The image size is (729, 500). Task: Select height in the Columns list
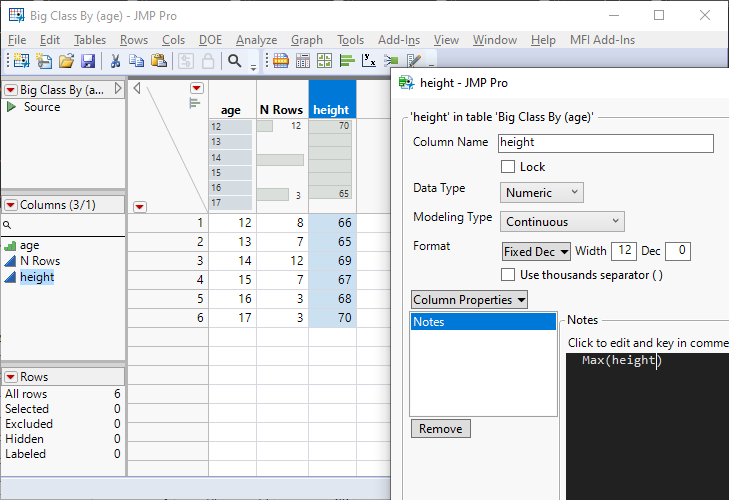tap(37, 277)
